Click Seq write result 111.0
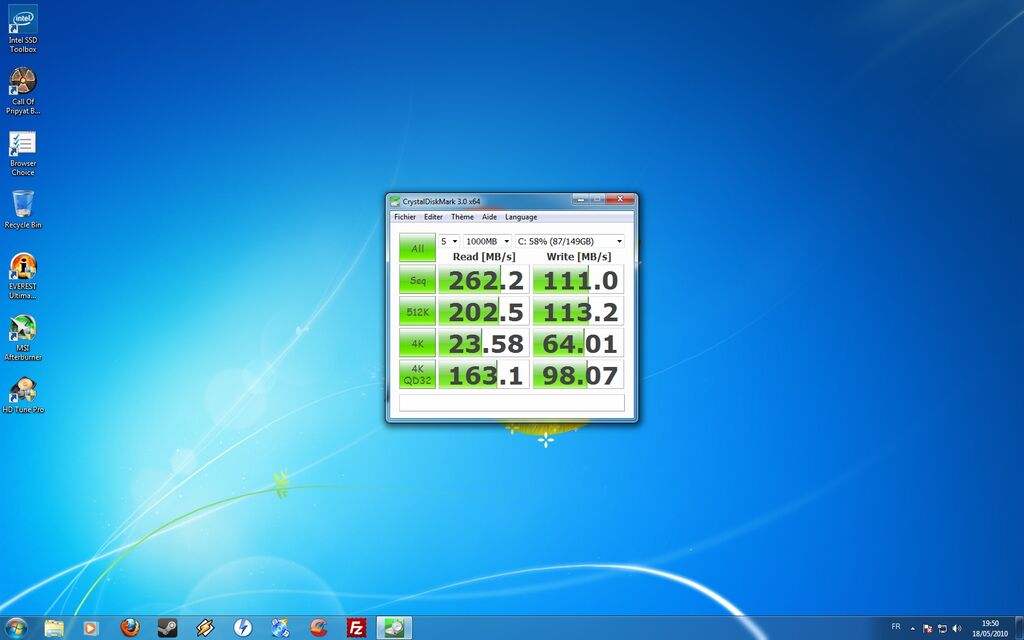Viewport: 1024px width, 640px height. tap(579, 280)
